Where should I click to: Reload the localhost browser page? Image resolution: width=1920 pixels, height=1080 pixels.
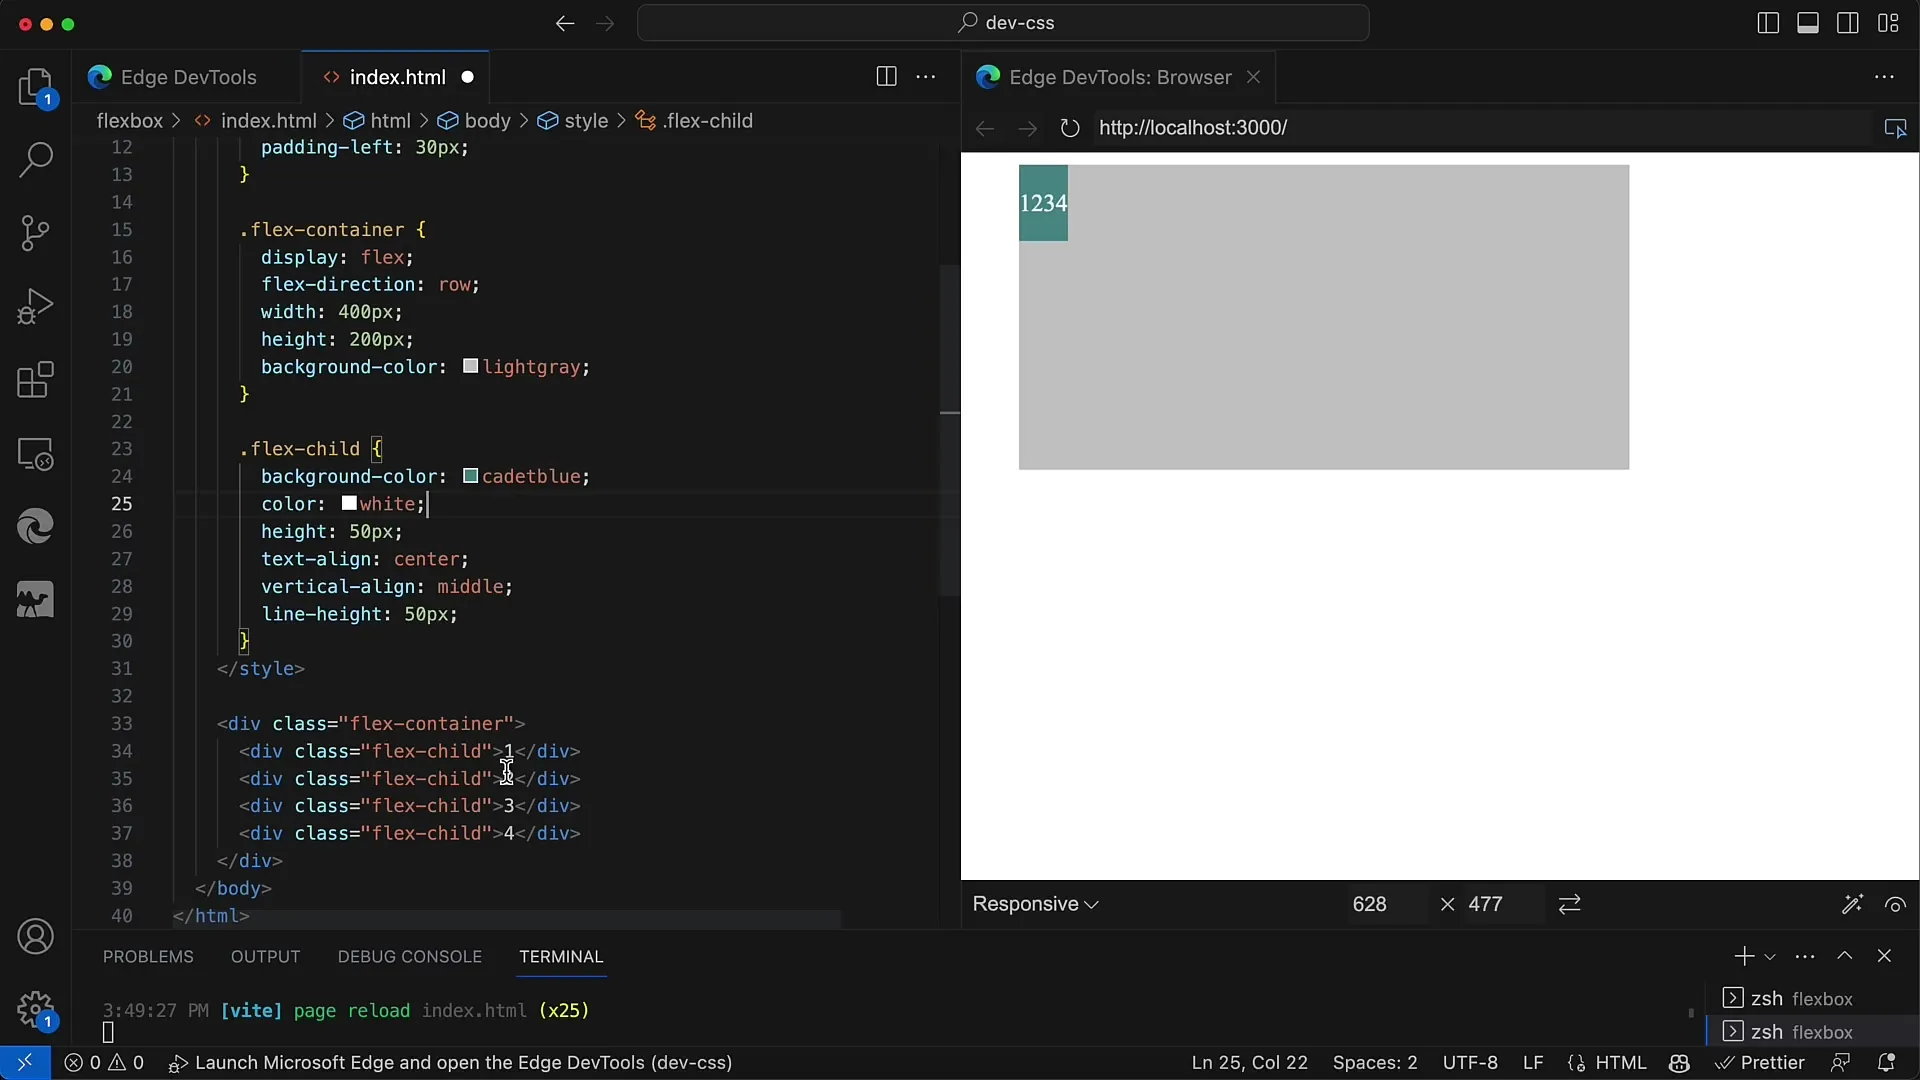point(1070,128)
